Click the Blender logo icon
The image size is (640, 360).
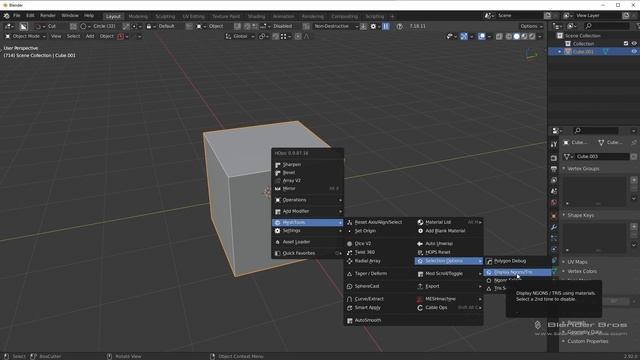[x=6, y=16]
